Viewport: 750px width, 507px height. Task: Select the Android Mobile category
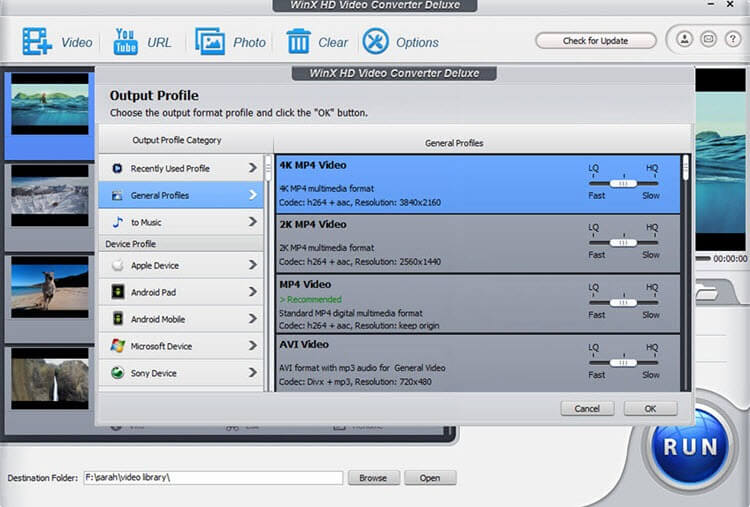pos(181,318)
